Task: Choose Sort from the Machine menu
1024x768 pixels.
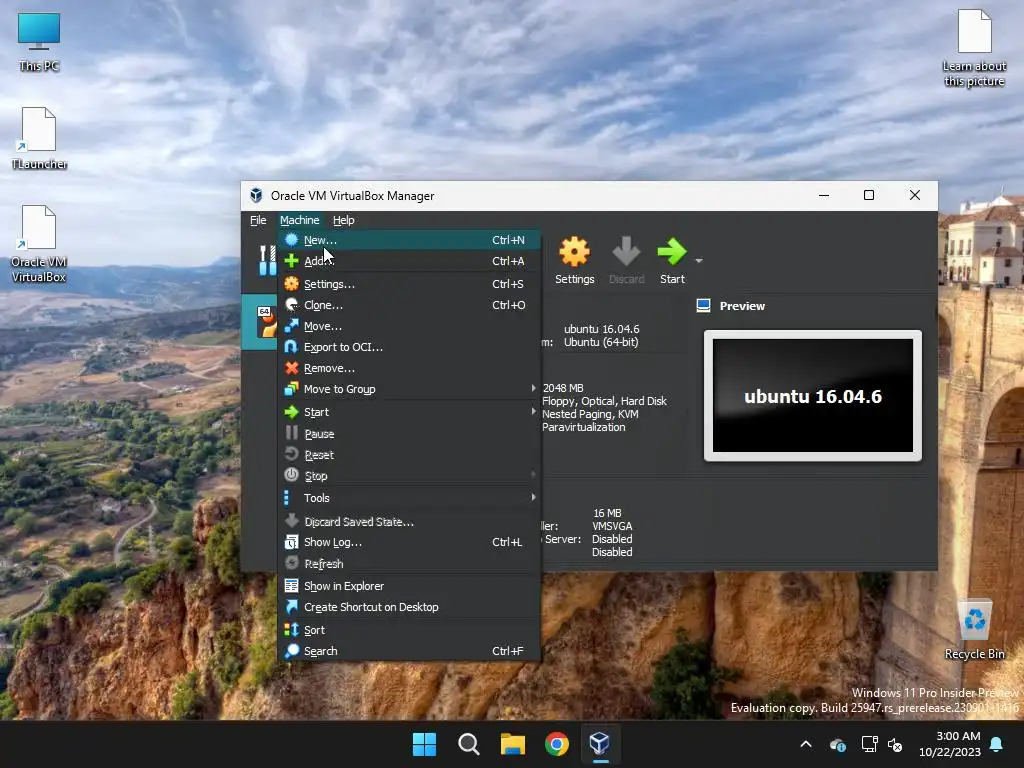Action: coord(409,630)
